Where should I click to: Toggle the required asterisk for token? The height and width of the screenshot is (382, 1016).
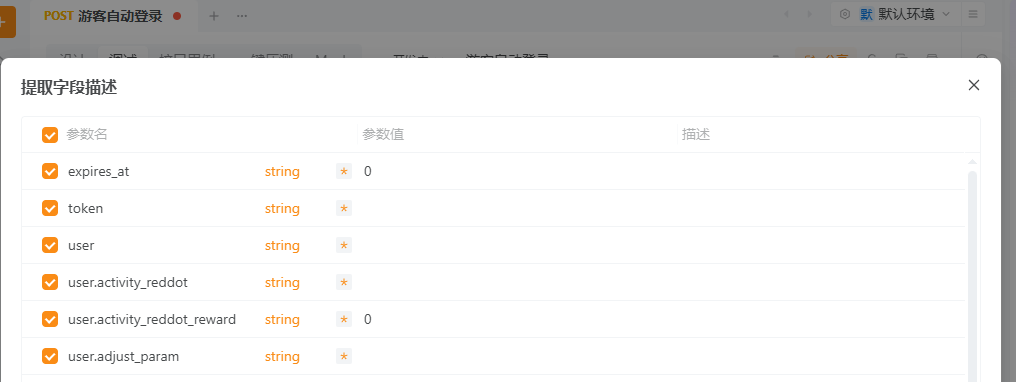coord(344,208)
